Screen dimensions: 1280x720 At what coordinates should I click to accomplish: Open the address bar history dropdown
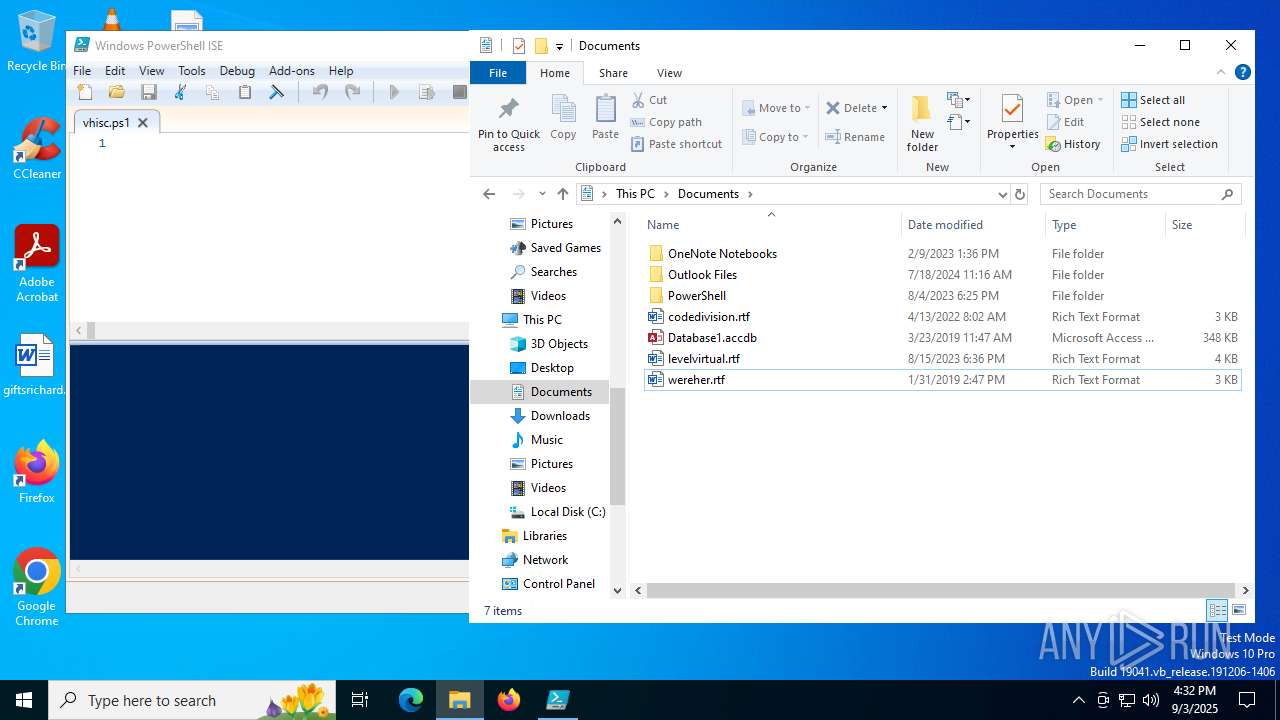click(x=1002, y=194)
